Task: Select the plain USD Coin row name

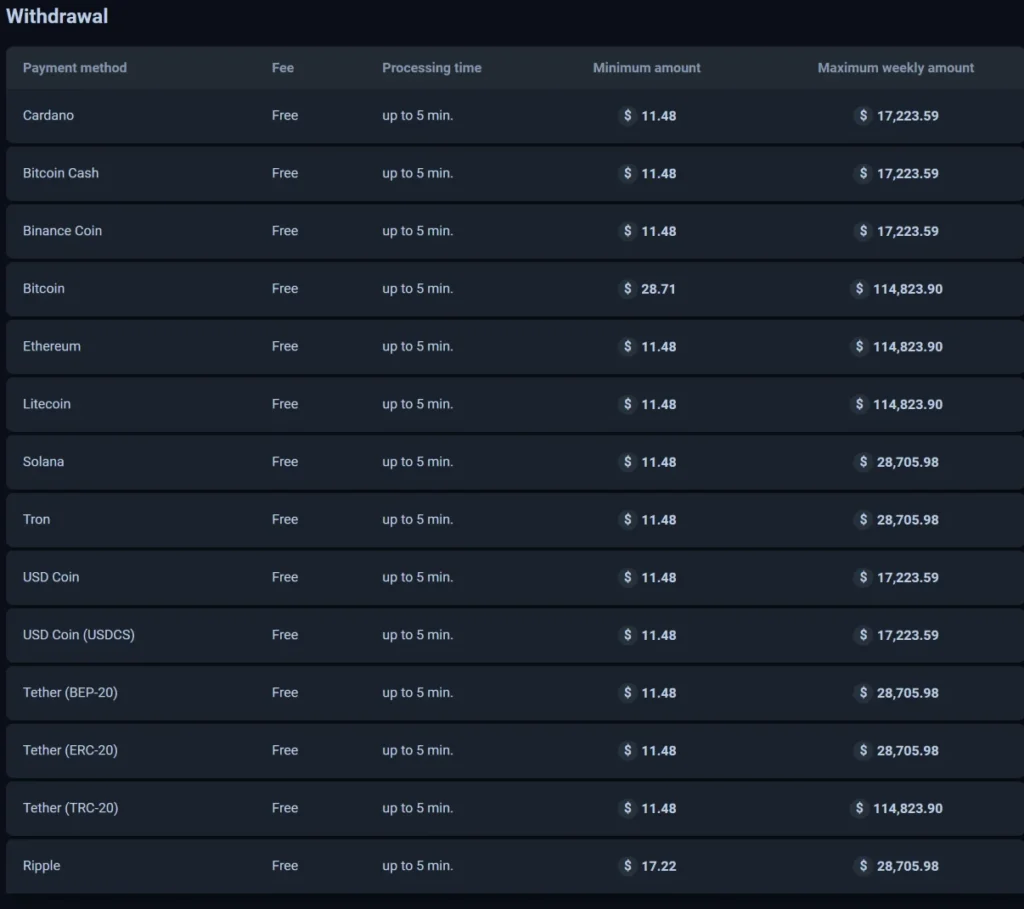Action: (x=51, y=577)
